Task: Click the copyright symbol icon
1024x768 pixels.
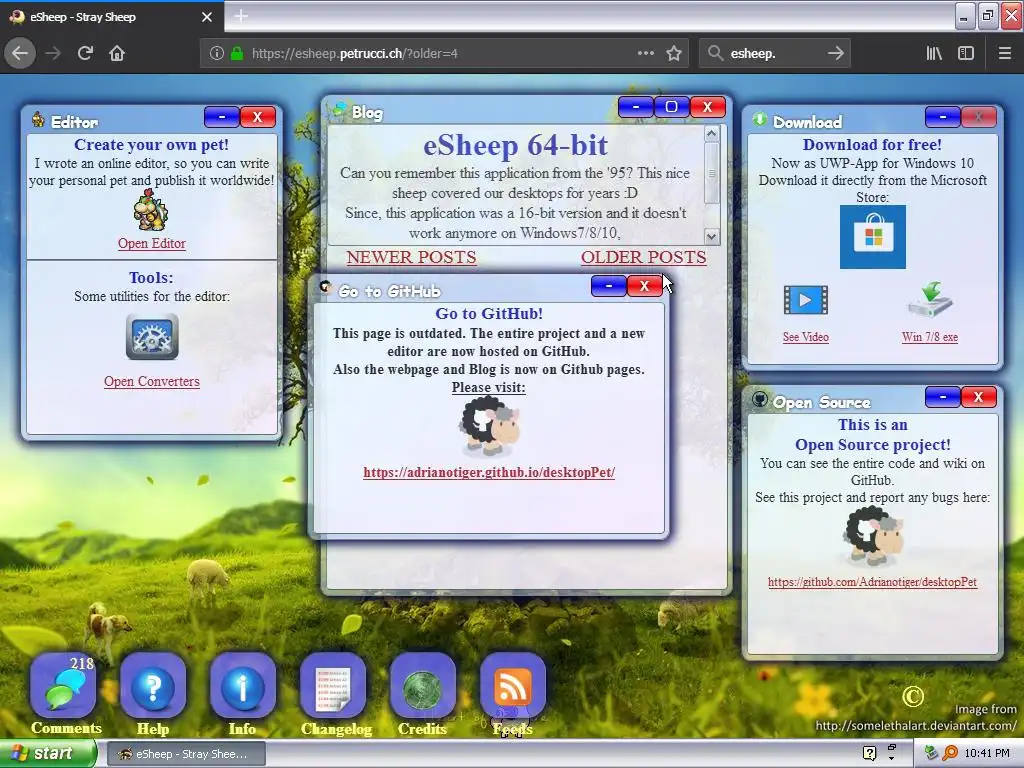Action: click(x=913, y=696)
